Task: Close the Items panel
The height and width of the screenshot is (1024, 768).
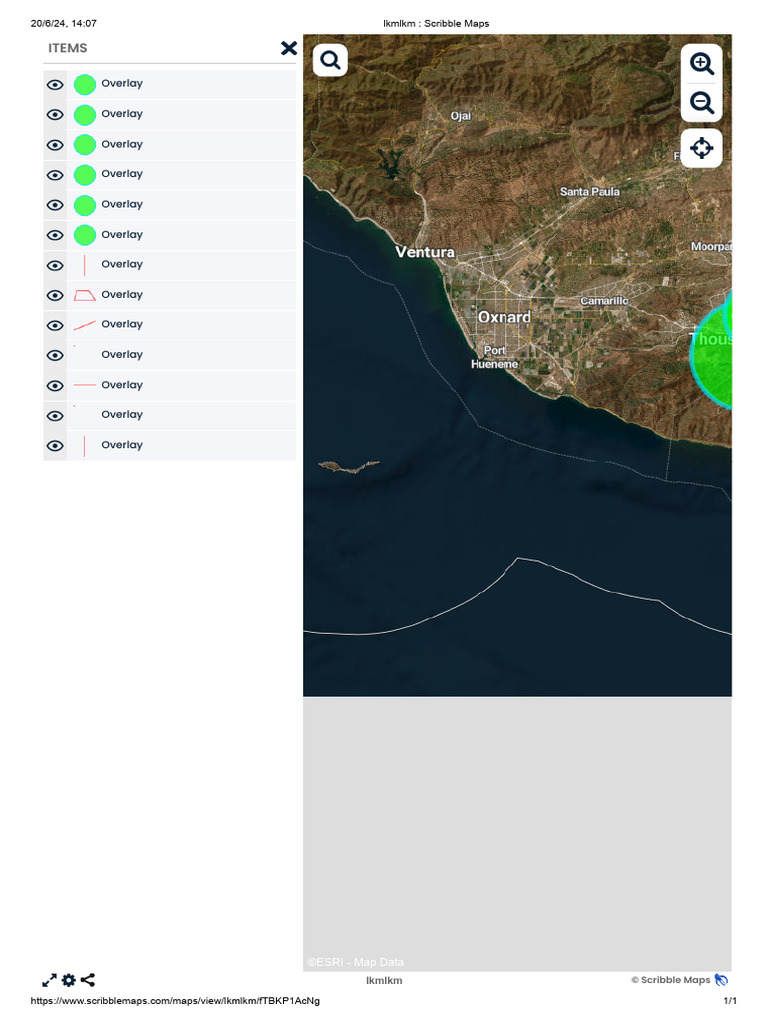Action: [289, 48]
